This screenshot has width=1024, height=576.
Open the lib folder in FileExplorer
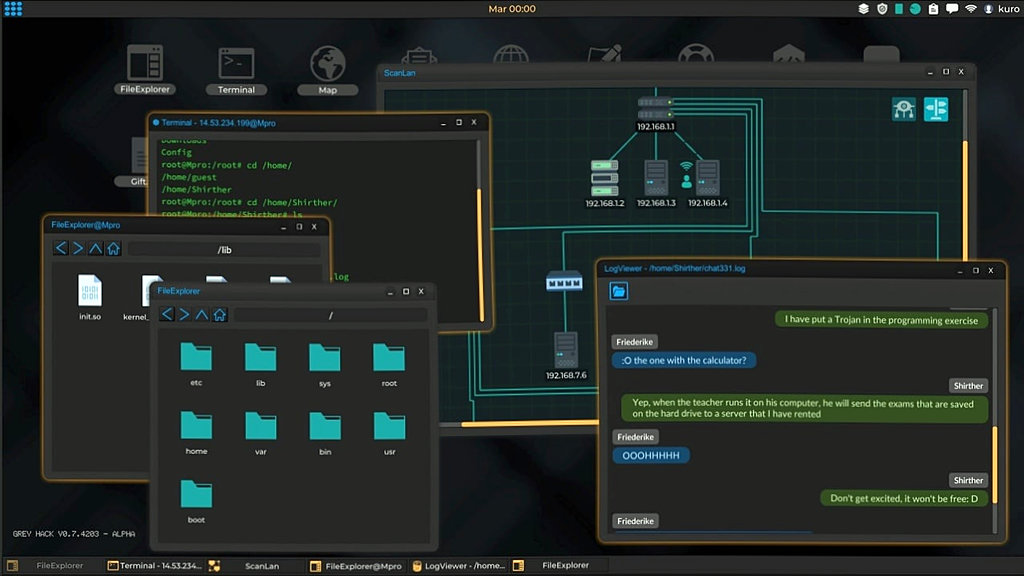(261, 364)
